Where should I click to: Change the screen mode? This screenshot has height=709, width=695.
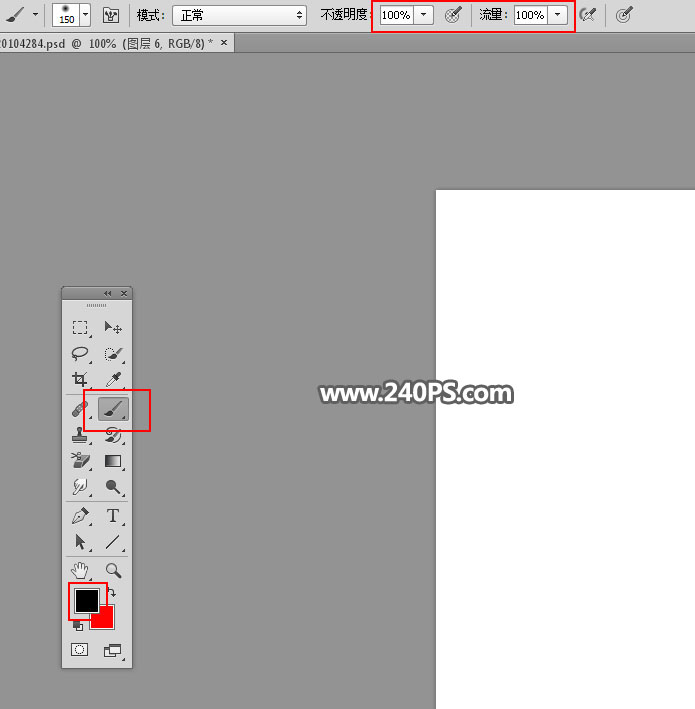[113, 651]
